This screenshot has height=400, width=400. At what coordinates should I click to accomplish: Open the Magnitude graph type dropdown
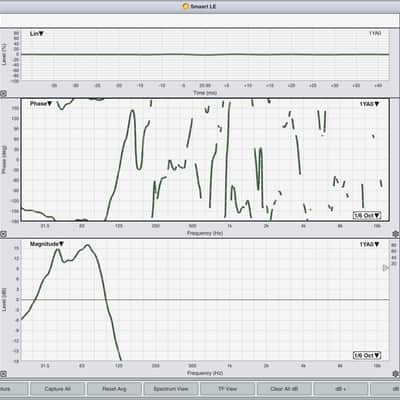(x=47, y=244)
